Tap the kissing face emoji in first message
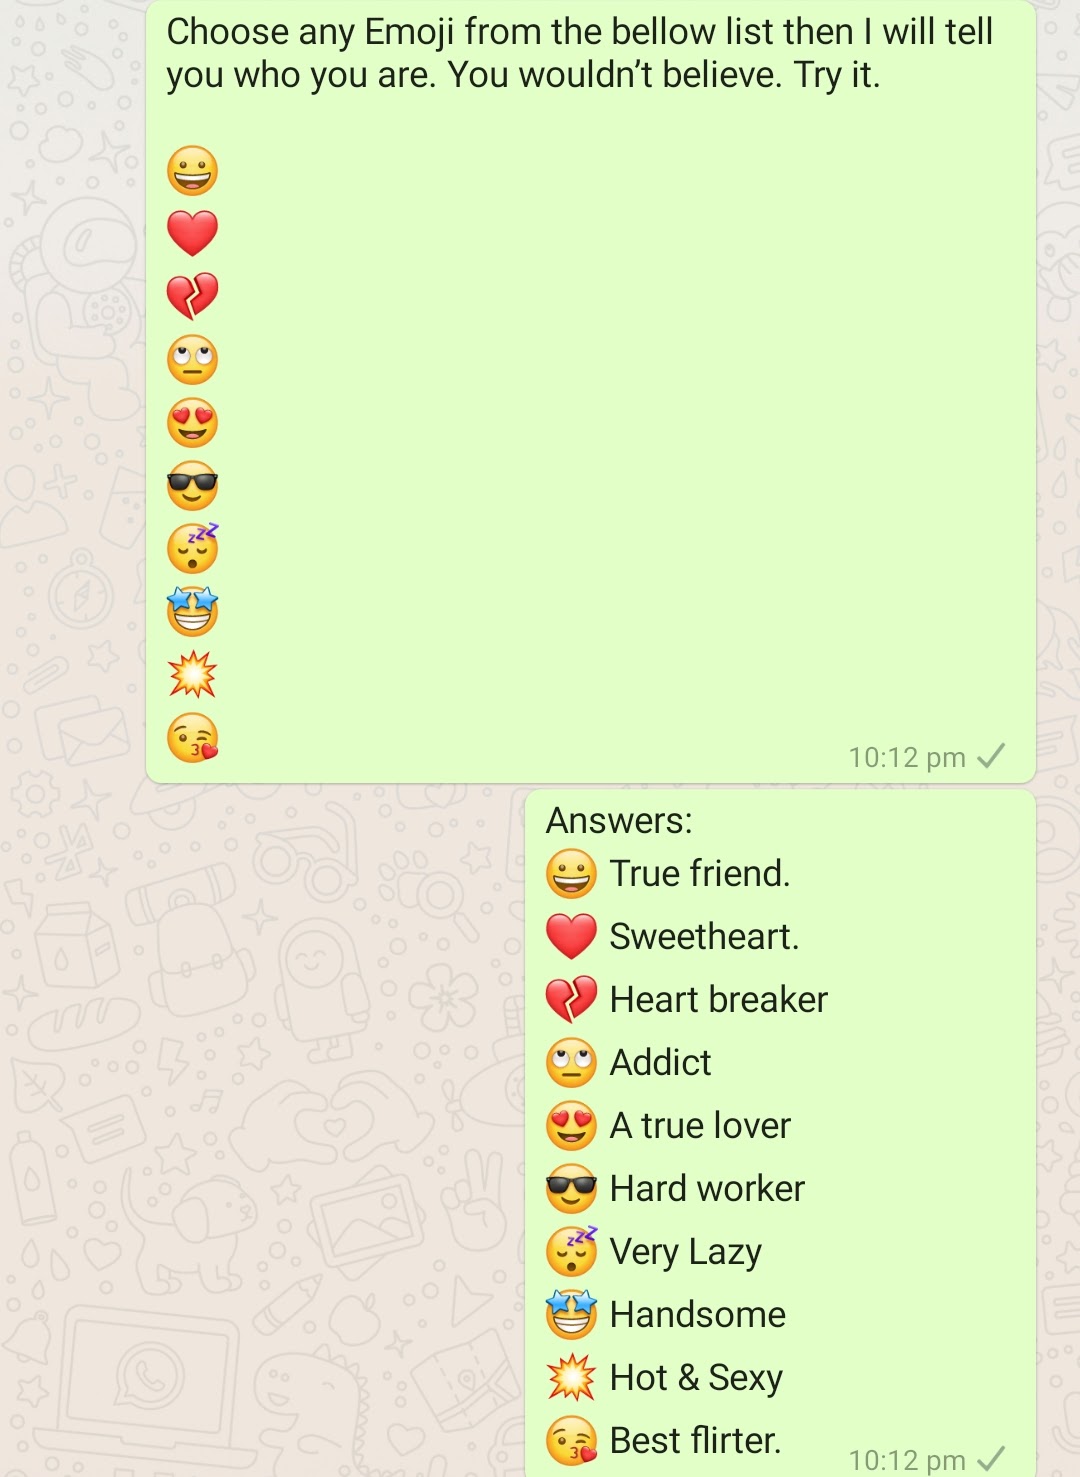The width and height of the screenshot is (1080, 1477). [x=192, y=738]
